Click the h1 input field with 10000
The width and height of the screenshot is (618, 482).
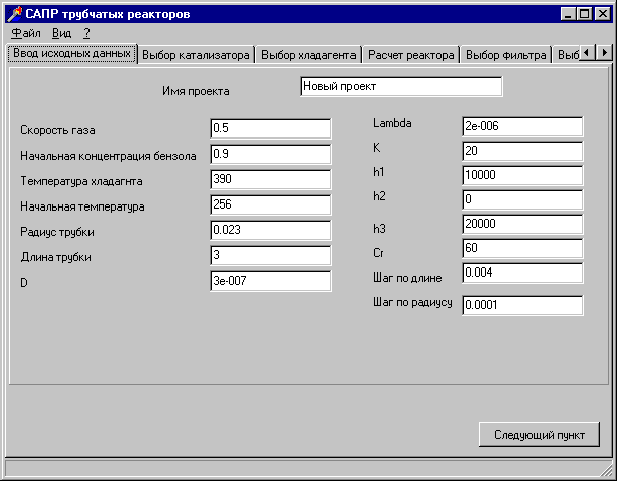pos(523,175)
